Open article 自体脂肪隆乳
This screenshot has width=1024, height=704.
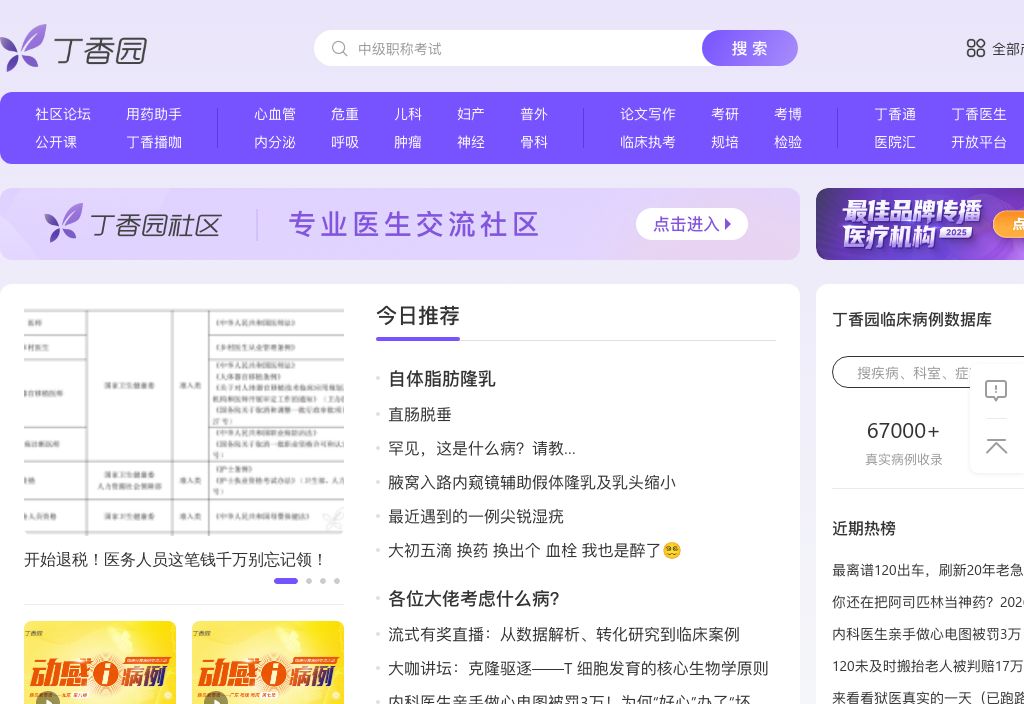tap(442, 379)
